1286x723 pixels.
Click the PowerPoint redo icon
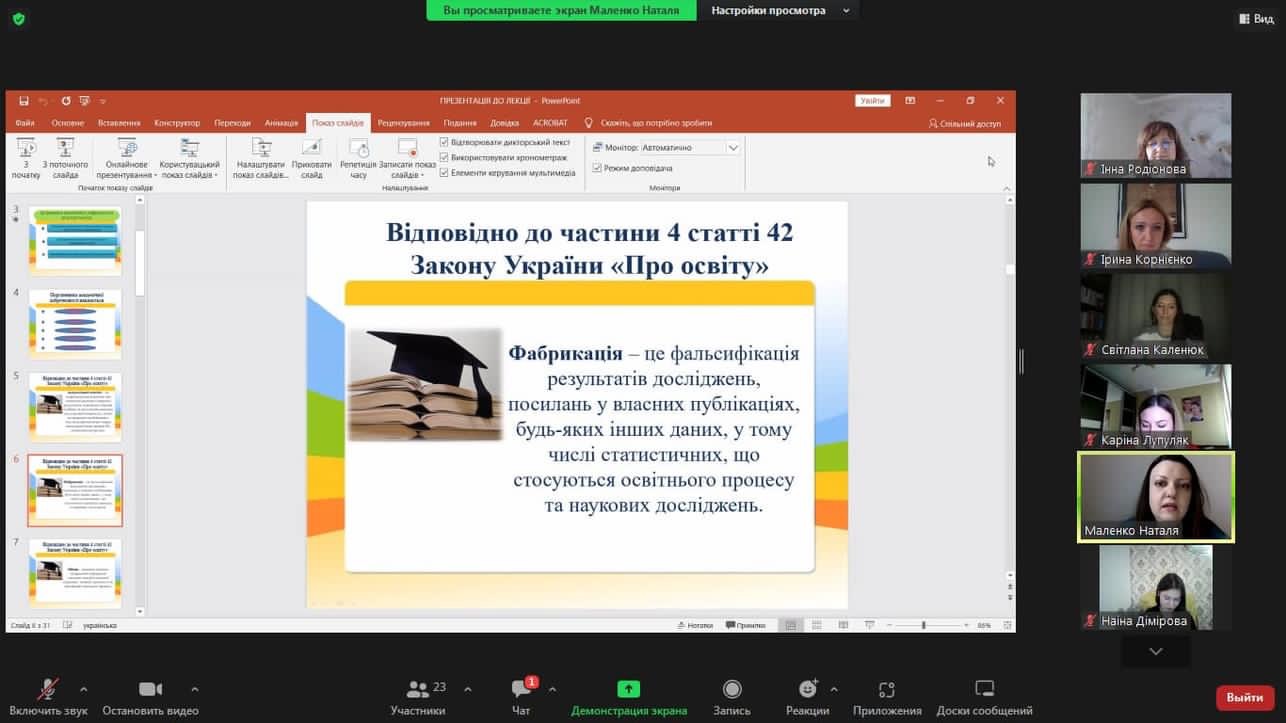(x=66, y=101)
